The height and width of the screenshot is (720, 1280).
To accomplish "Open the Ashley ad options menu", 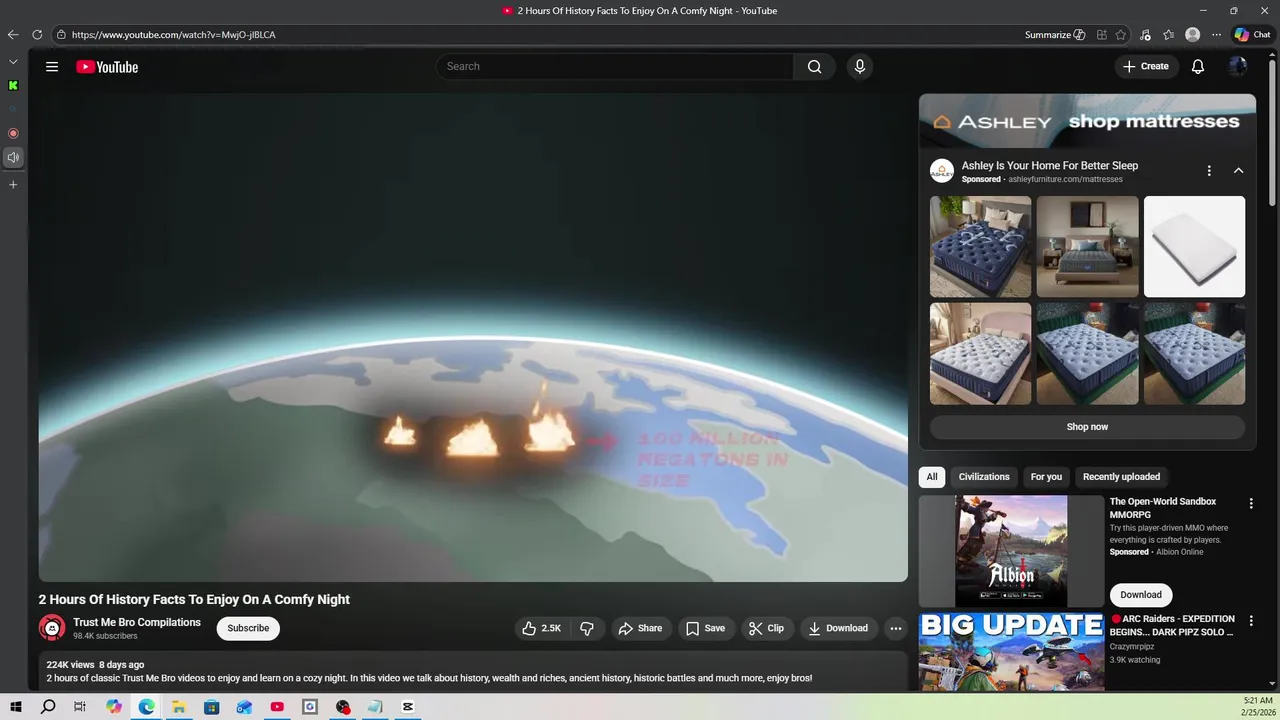I will pos(1209,171).
